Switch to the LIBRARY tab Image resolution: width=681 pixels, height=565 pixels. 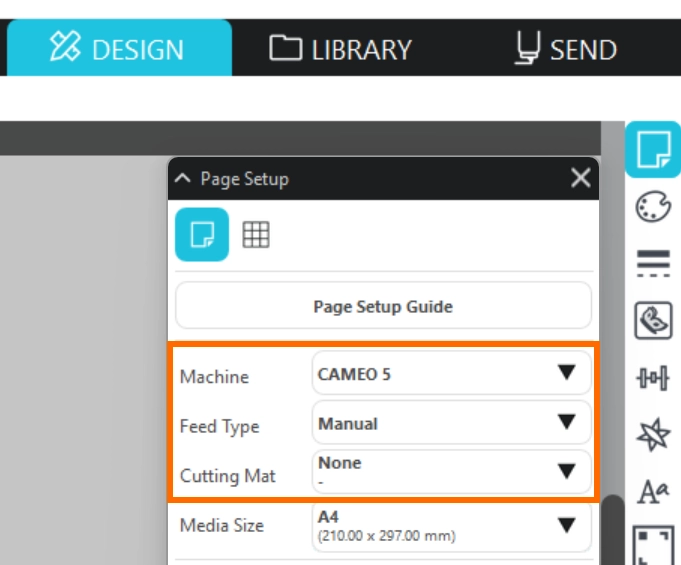tap(341, 49)
